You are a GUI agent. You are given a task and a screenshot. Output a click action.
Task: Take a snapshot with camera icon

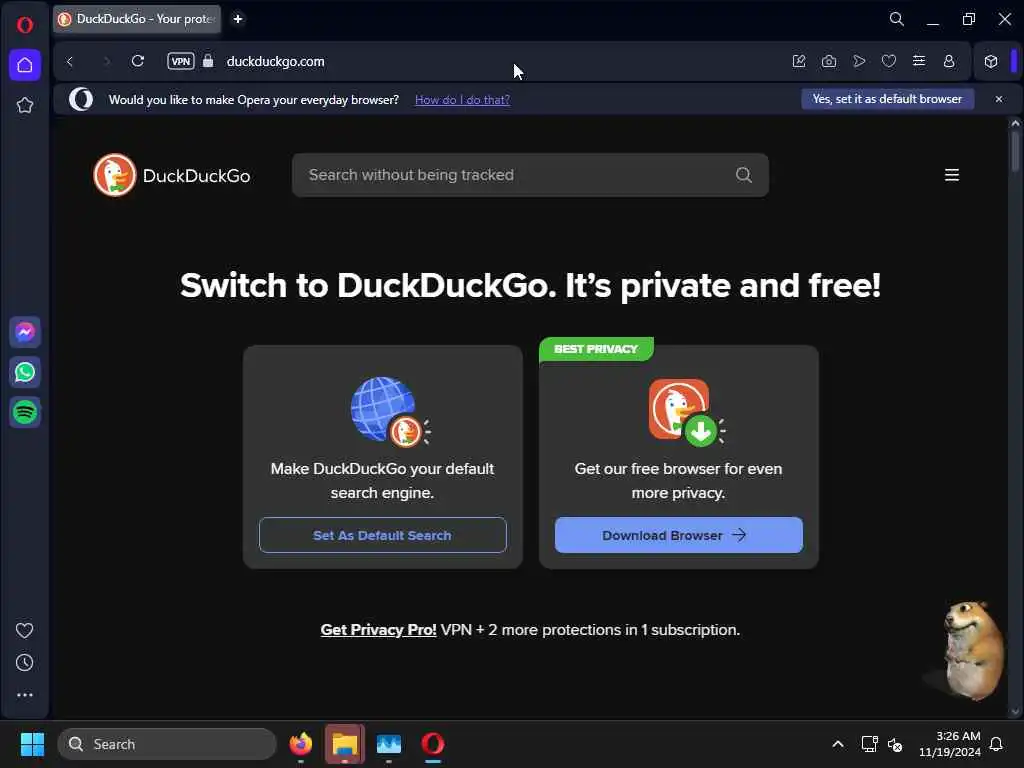click(829, 61)
